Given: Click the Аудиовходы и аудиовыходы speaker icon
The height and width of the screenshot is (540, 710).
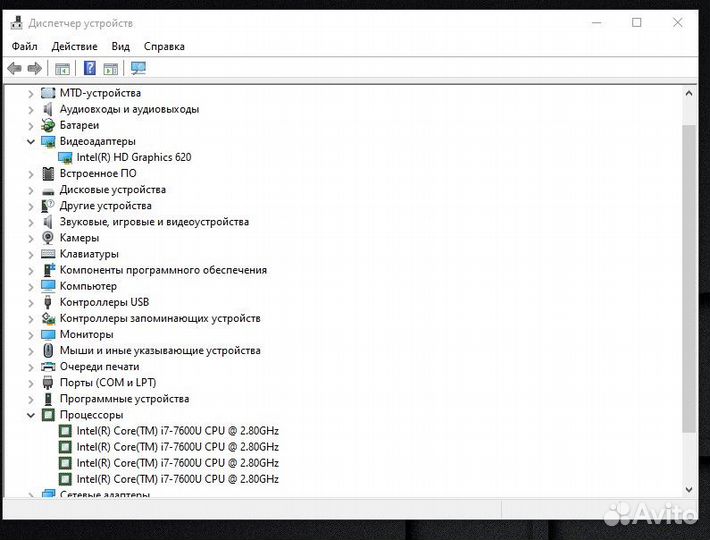Looking at the screenshot, I should click(x=48, y=109).
